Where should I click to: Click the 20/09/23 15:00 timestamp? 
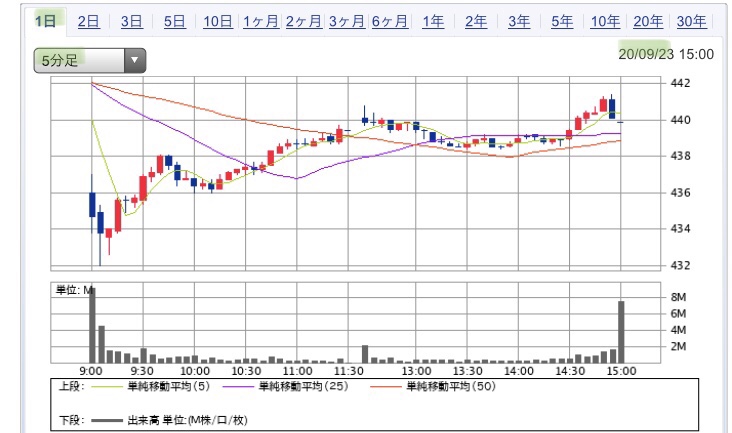(666, 54)
